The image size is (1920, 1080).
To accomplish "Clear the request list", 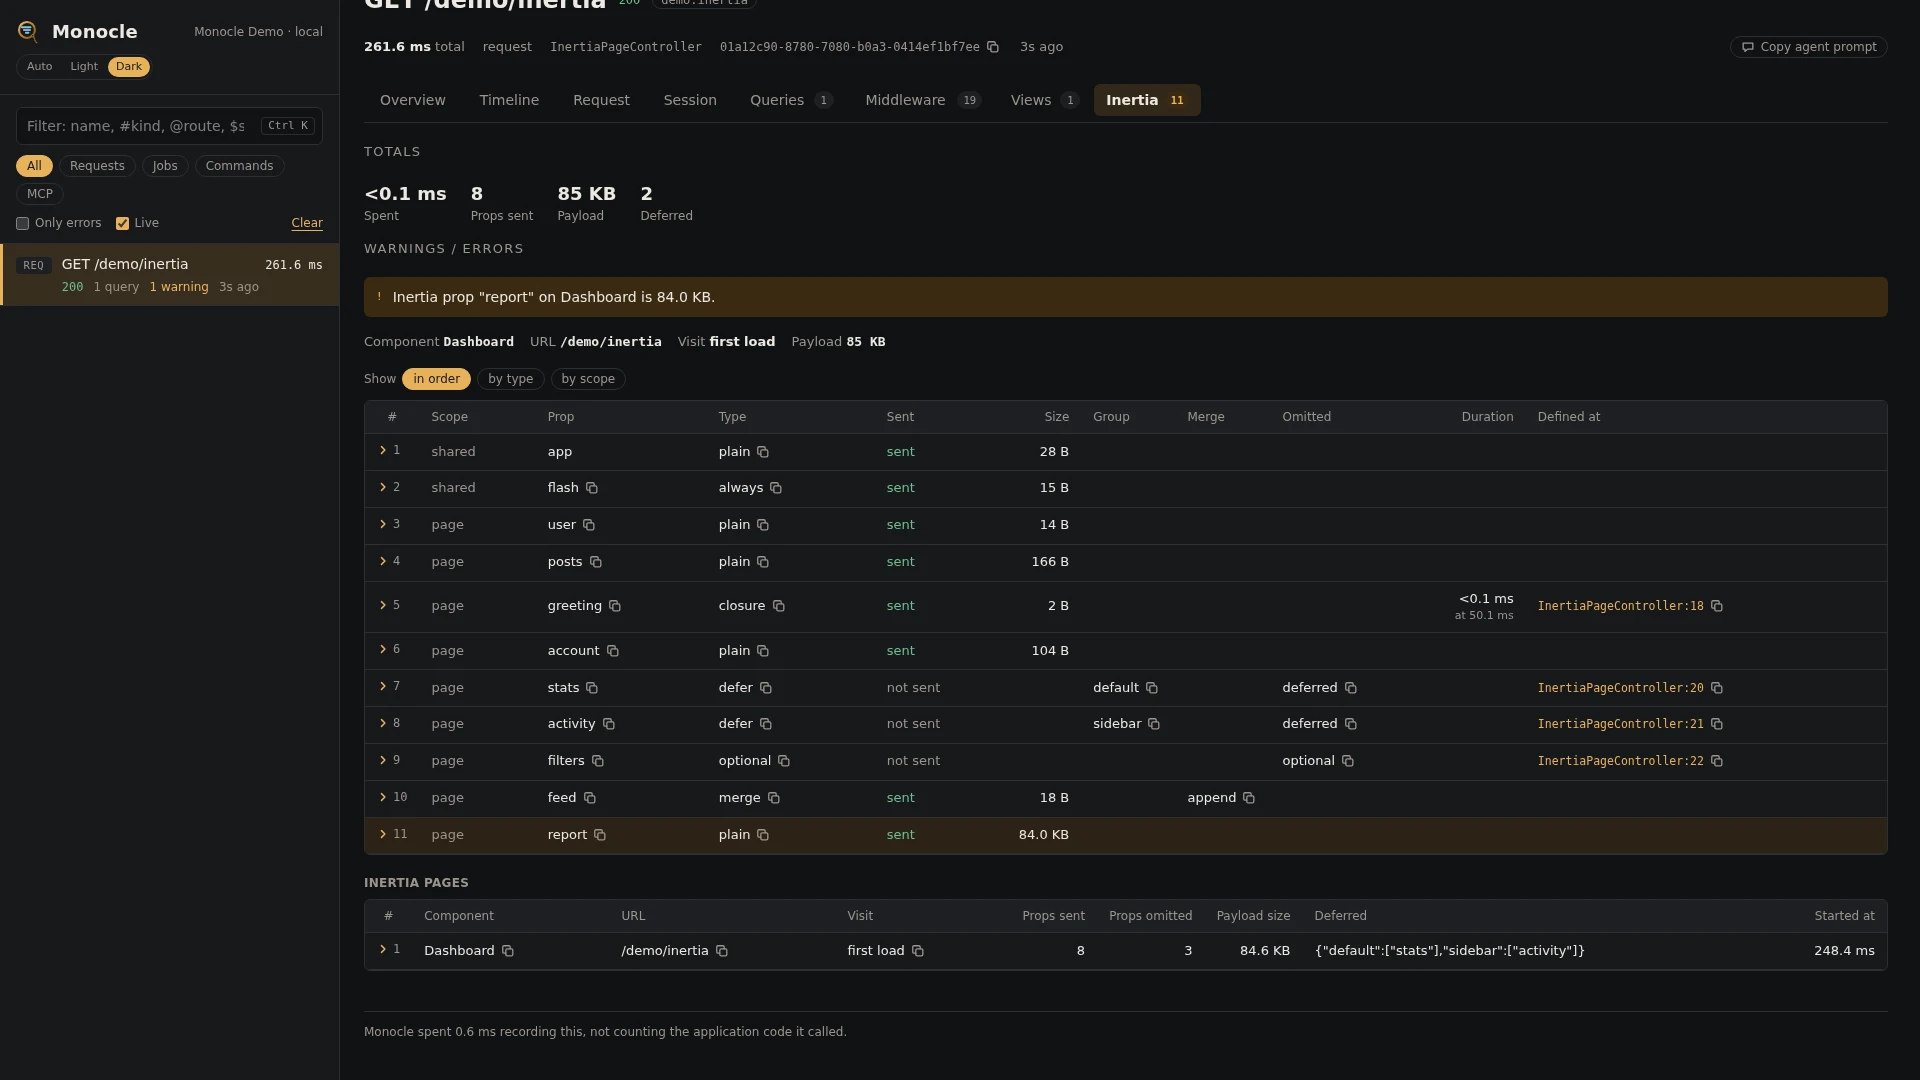I will tap(307, 223).
